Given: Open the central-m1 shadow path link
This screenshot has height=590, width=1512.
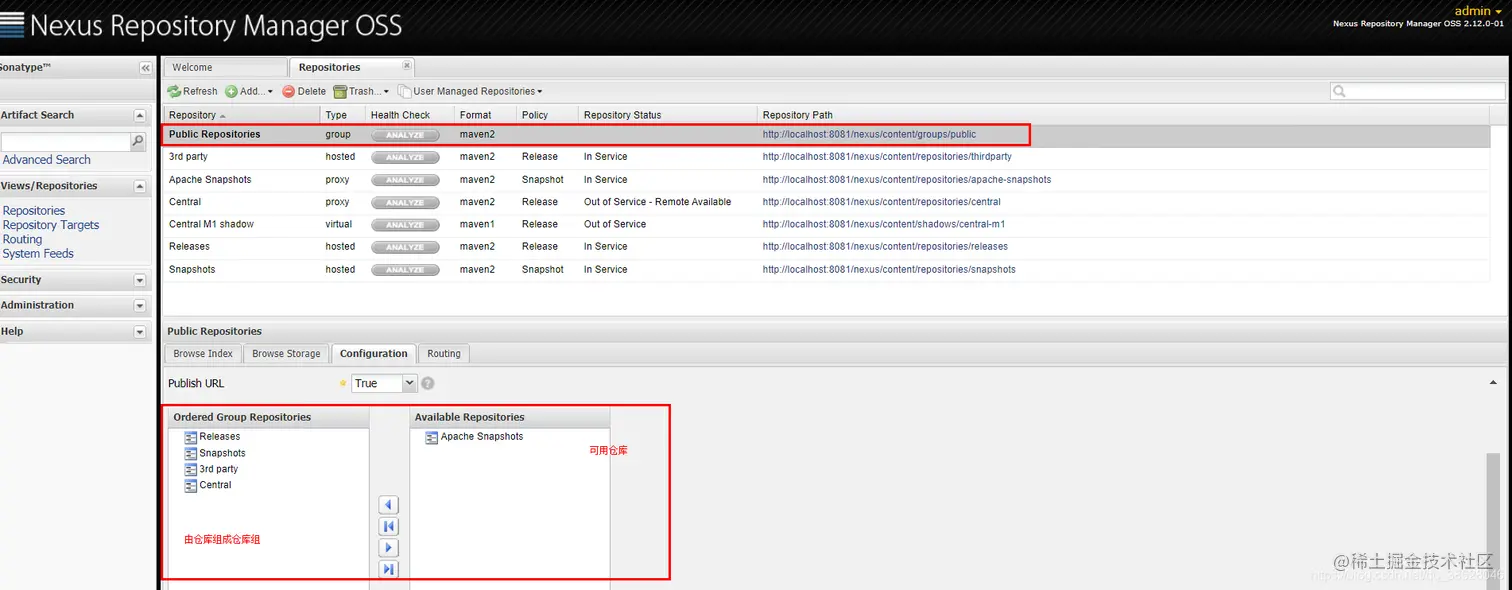Looking at the screenshot, I should pos(884,224).
